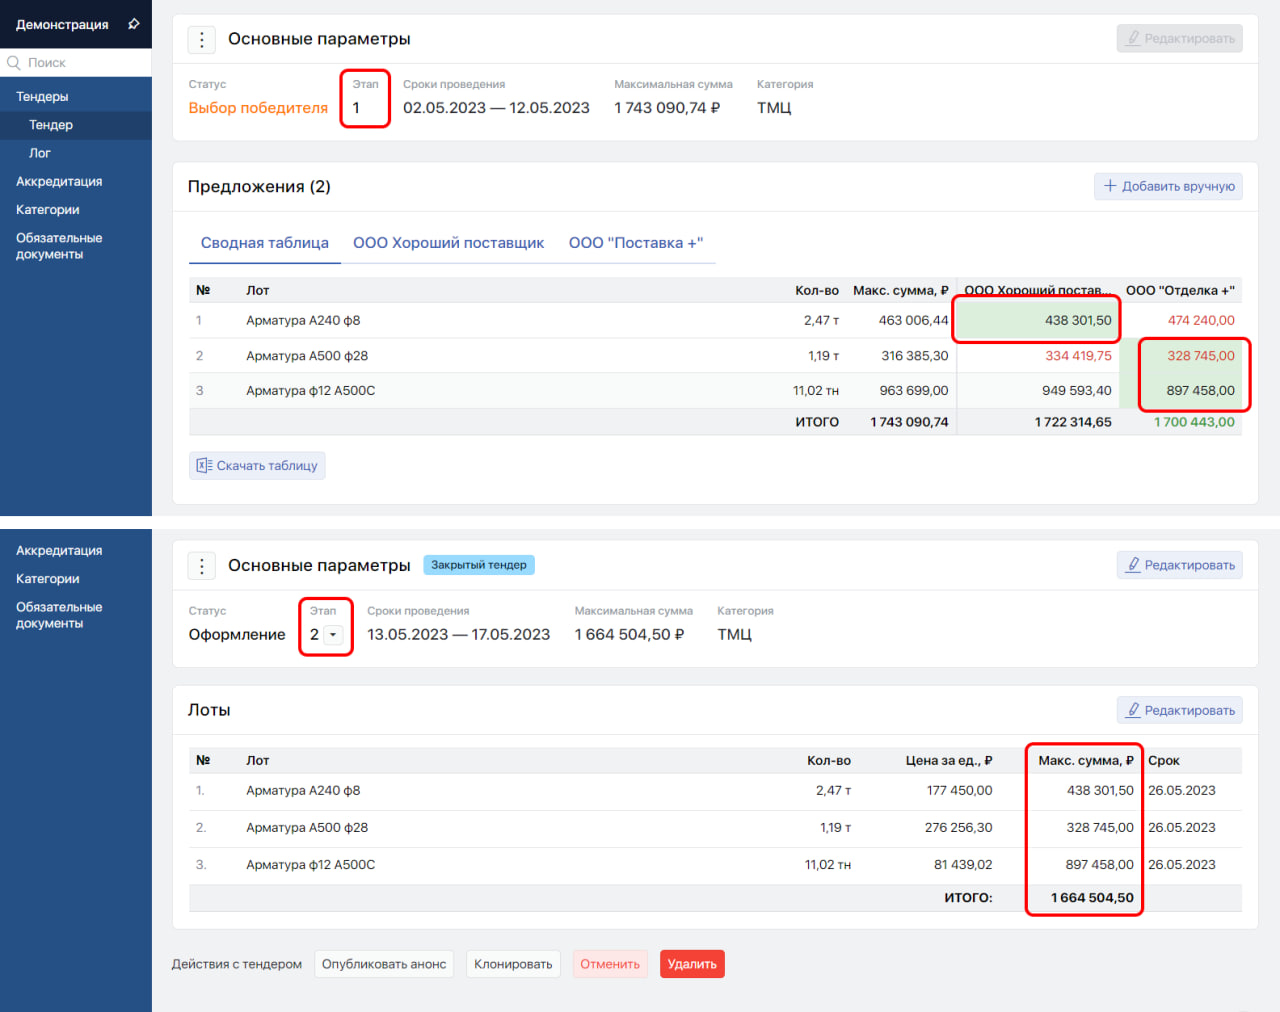
Task: Open Тендеры in the sidebar
Action: pyautogui.click(x=42, y=97)
